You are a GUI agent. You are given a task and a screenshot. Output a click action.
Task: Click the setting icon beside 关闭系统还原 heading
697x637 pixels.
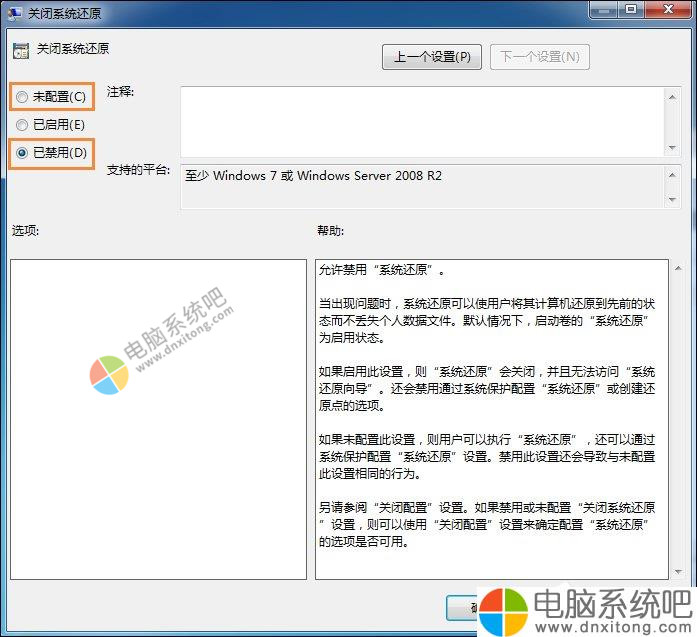point(21,49)
